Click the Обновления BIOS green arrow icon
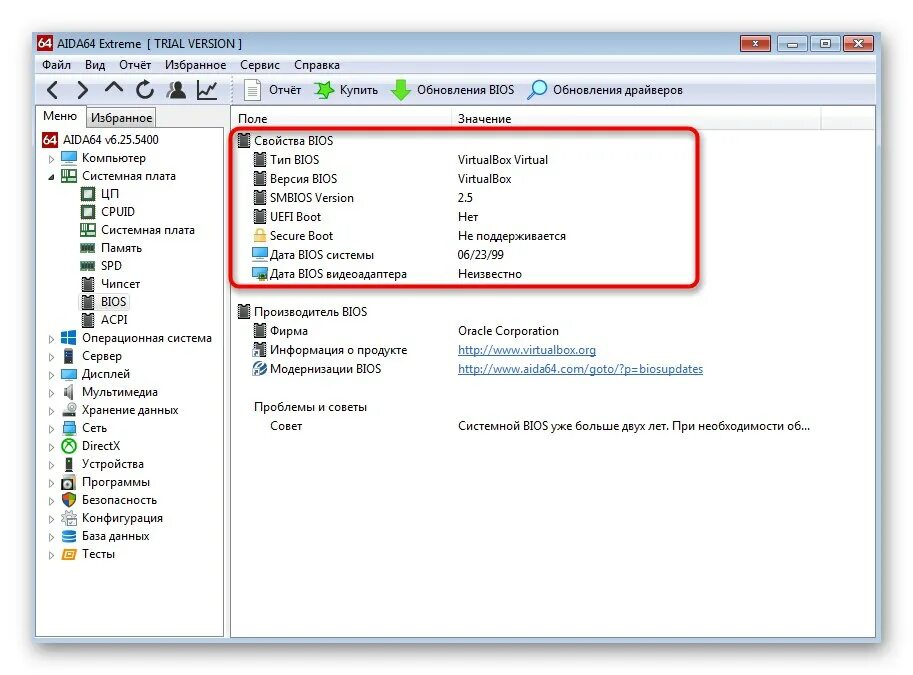The height and width of the screenshot is (675, 913). pos(401,90)
